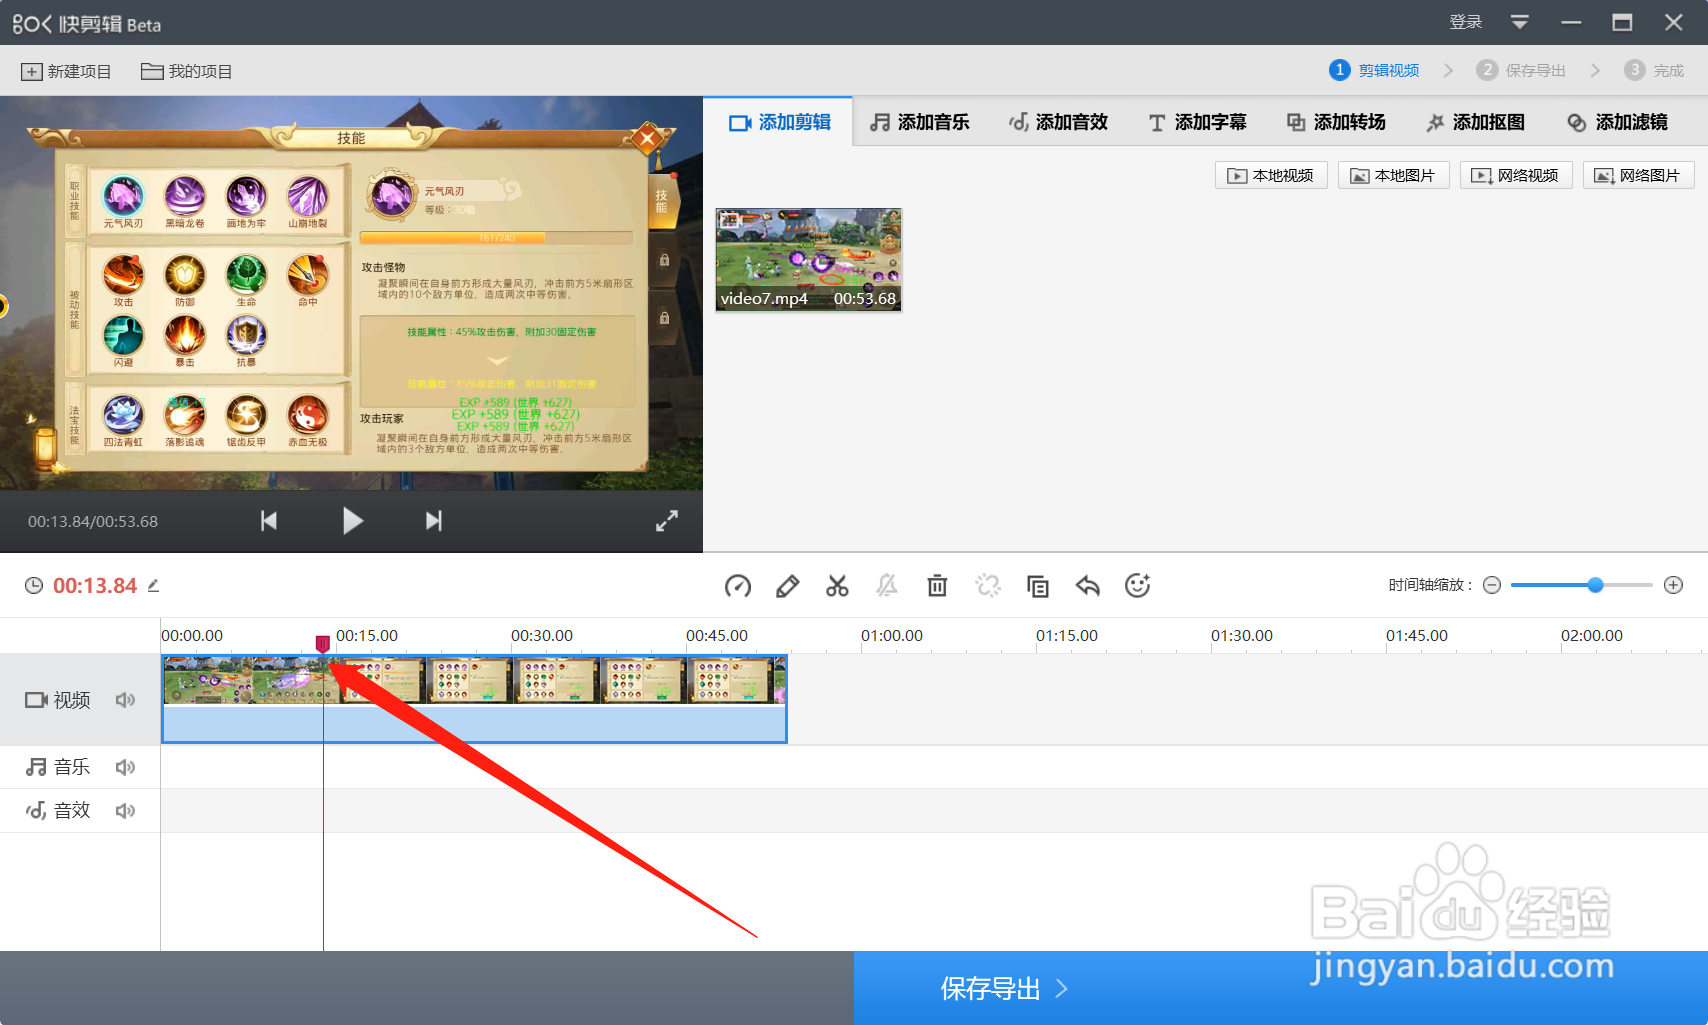Open the clip speed adjustment tool
Screen dimensions: 1708x1025
click(x=738, y=586)
